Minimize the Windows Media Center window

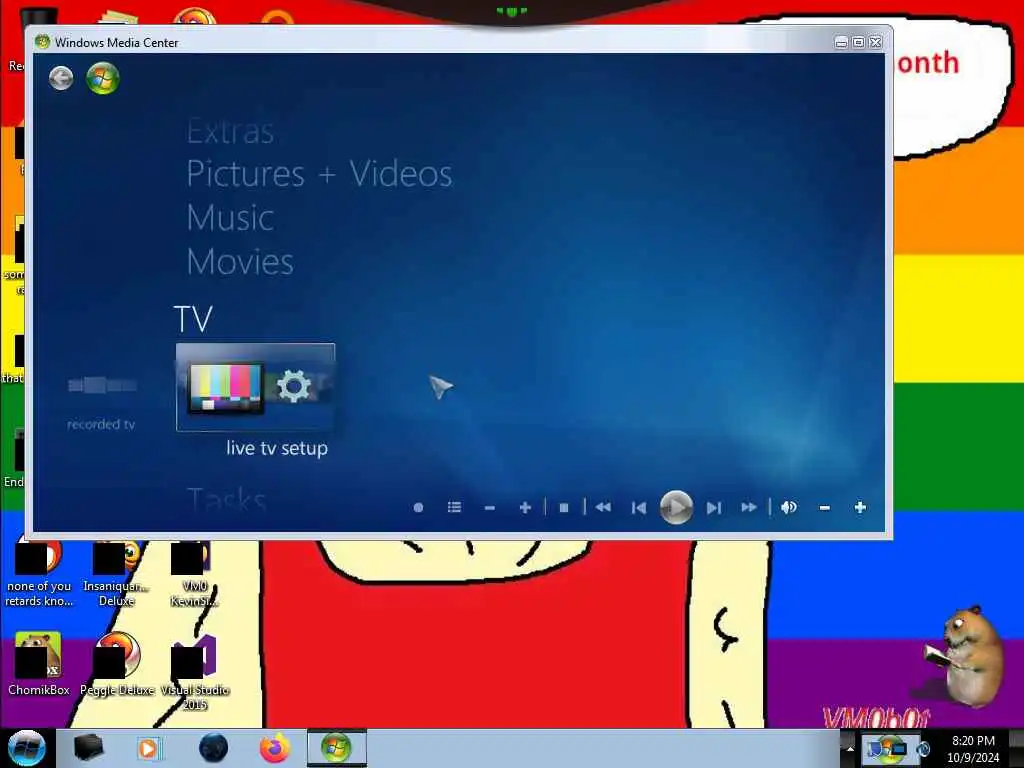click(841, 42)
